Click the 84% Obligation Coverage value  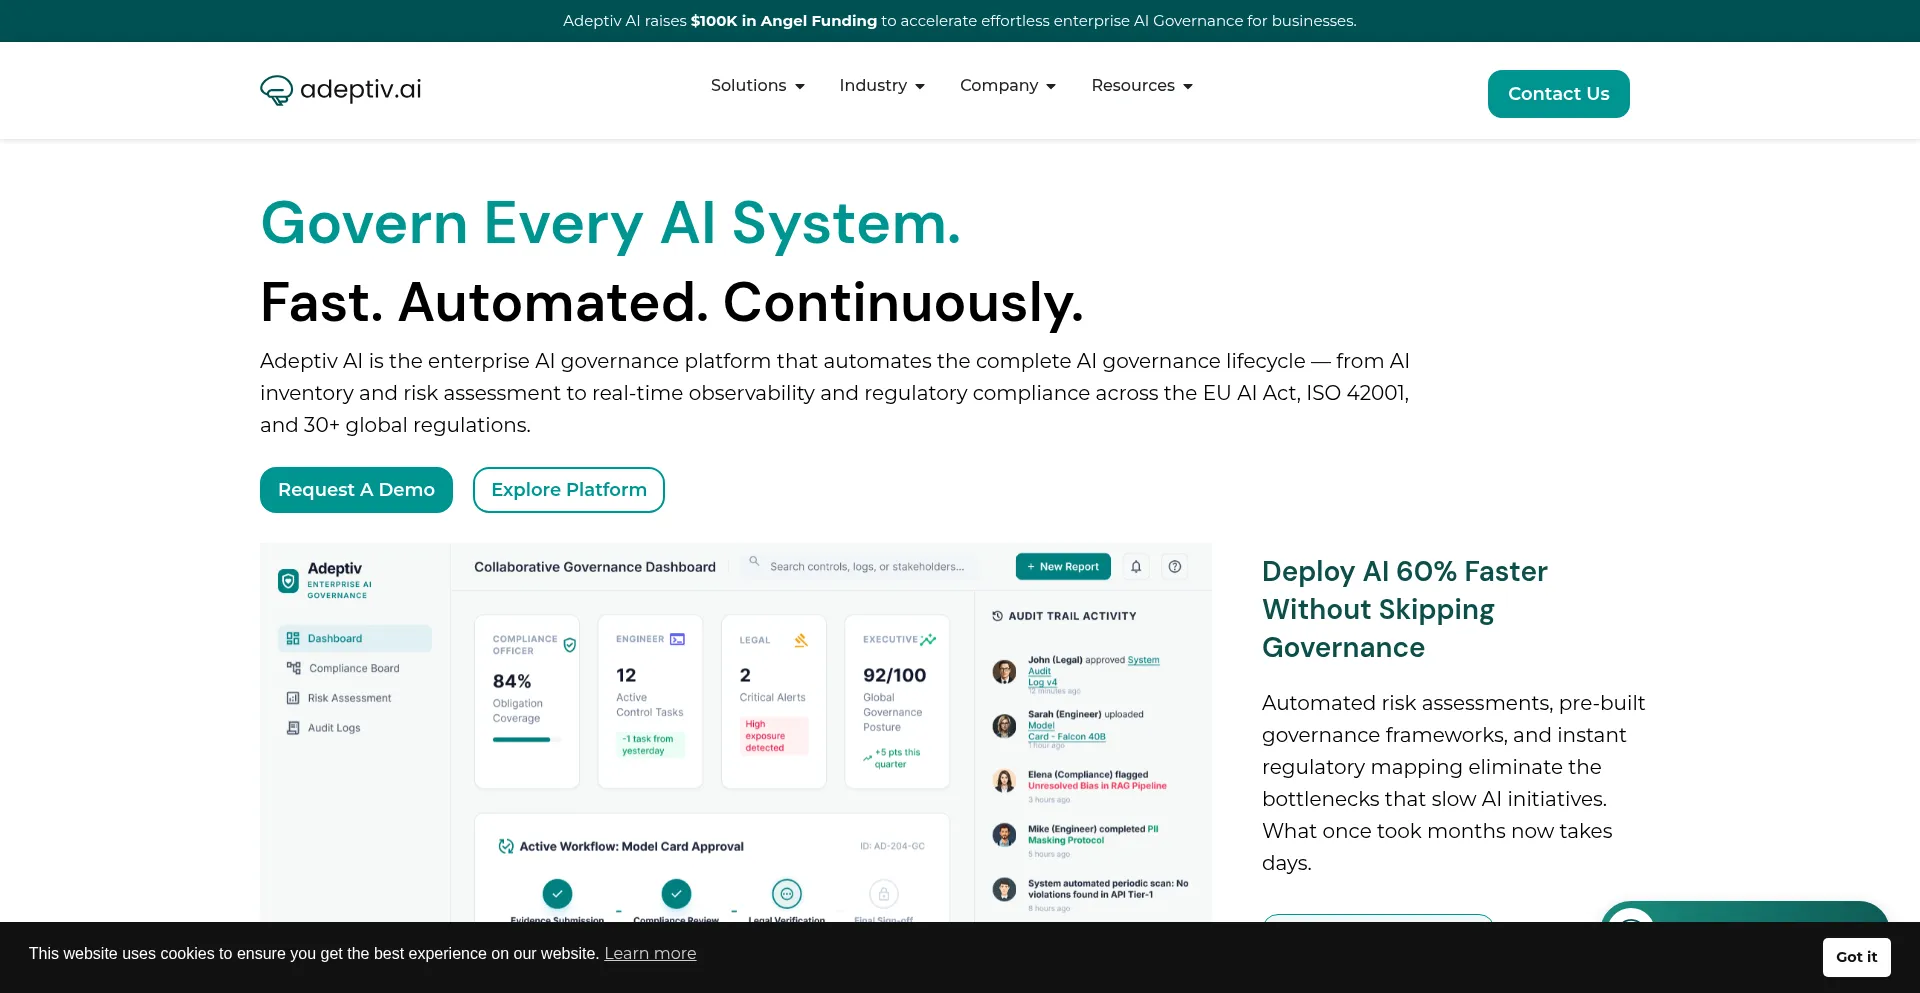tap(512, 681)
